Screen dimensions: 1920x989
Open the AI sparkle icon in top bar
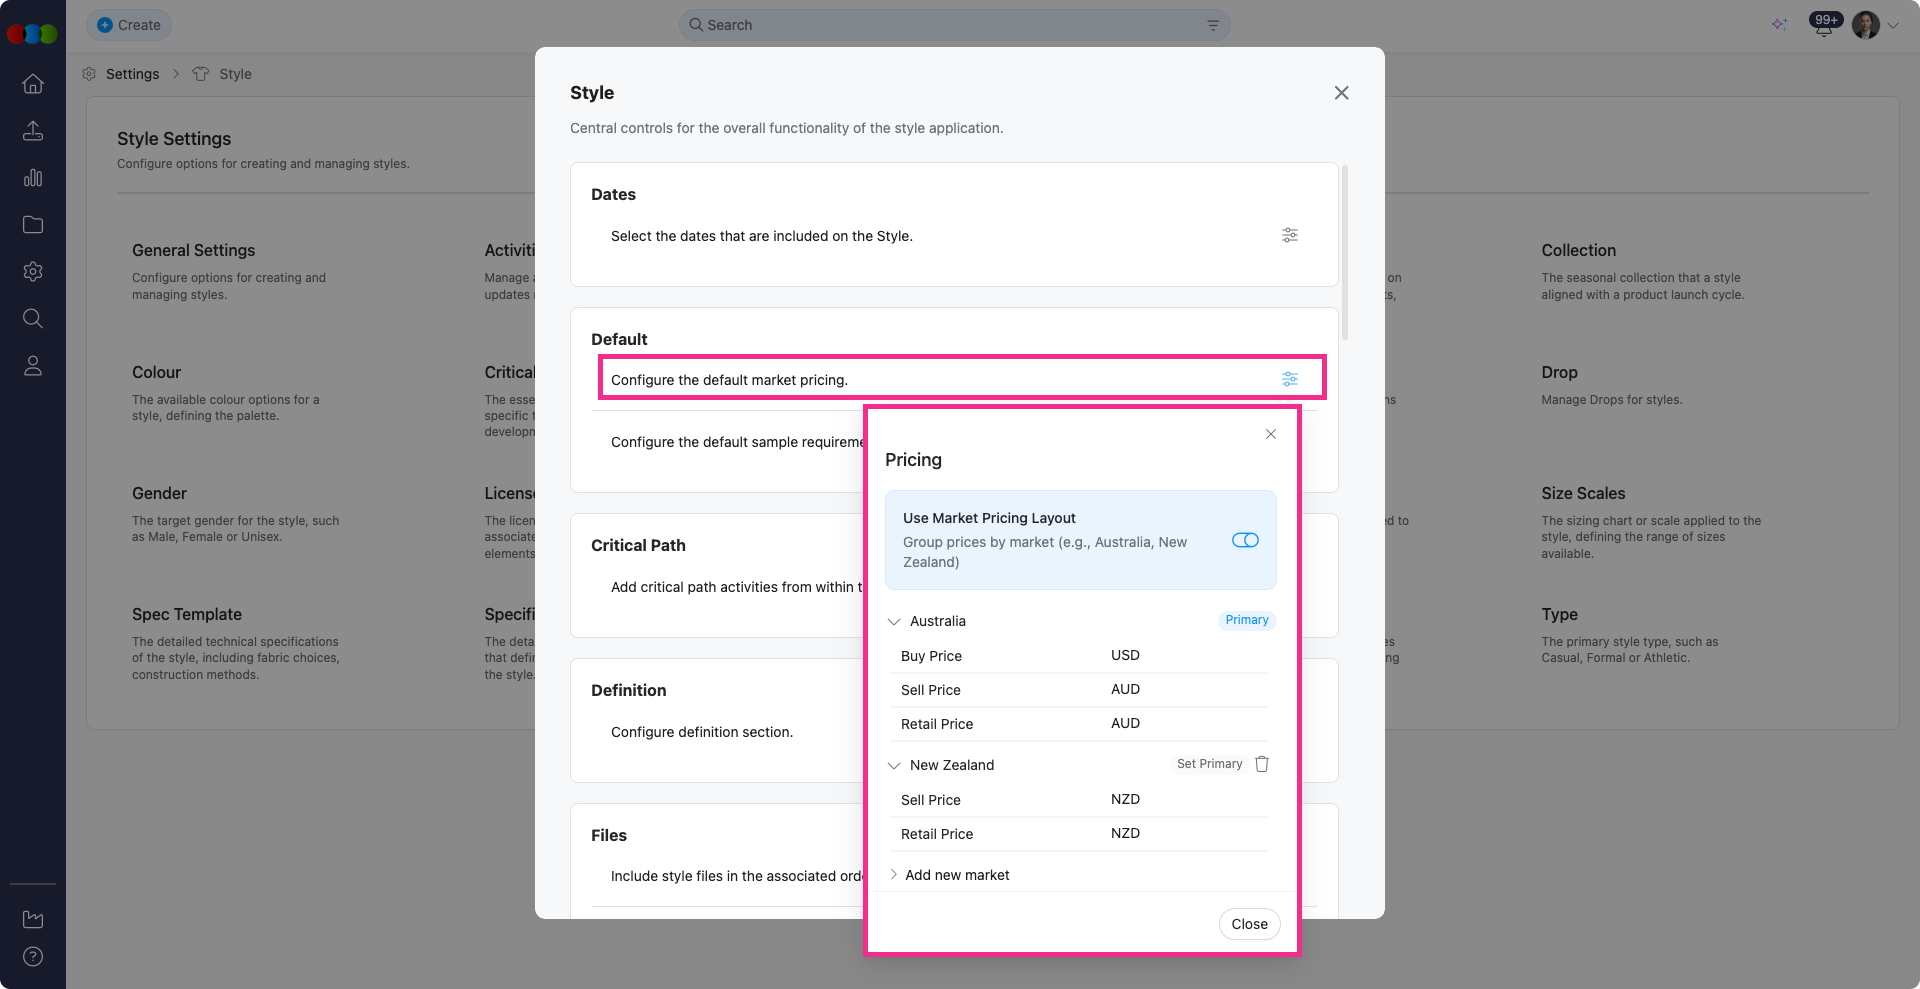tap(1780, 25)
